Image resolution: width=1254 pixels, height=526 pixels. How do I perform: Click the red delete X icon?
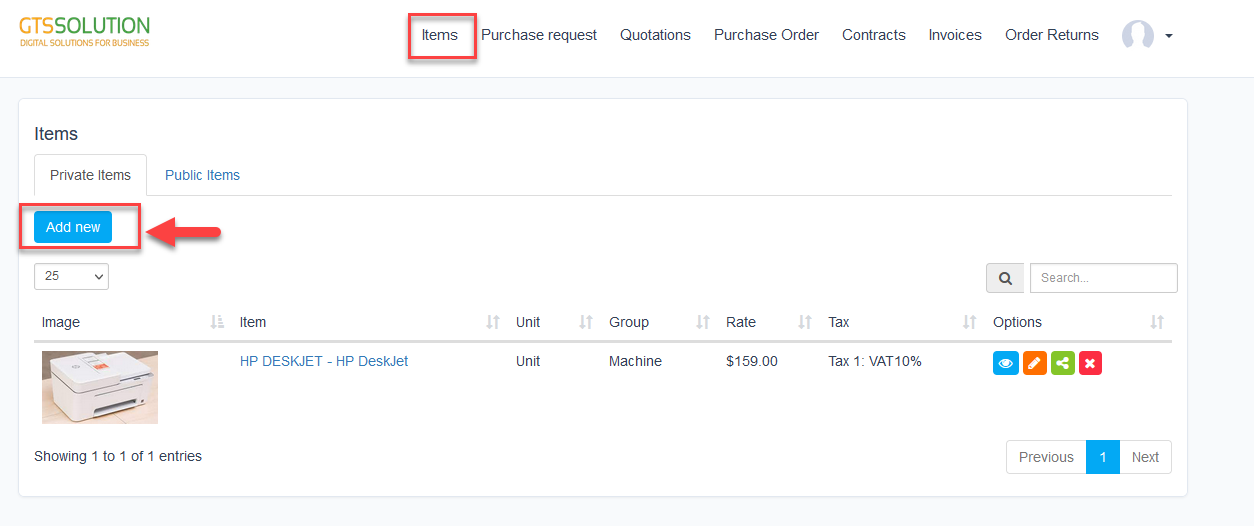click(x=1090, y=363)
